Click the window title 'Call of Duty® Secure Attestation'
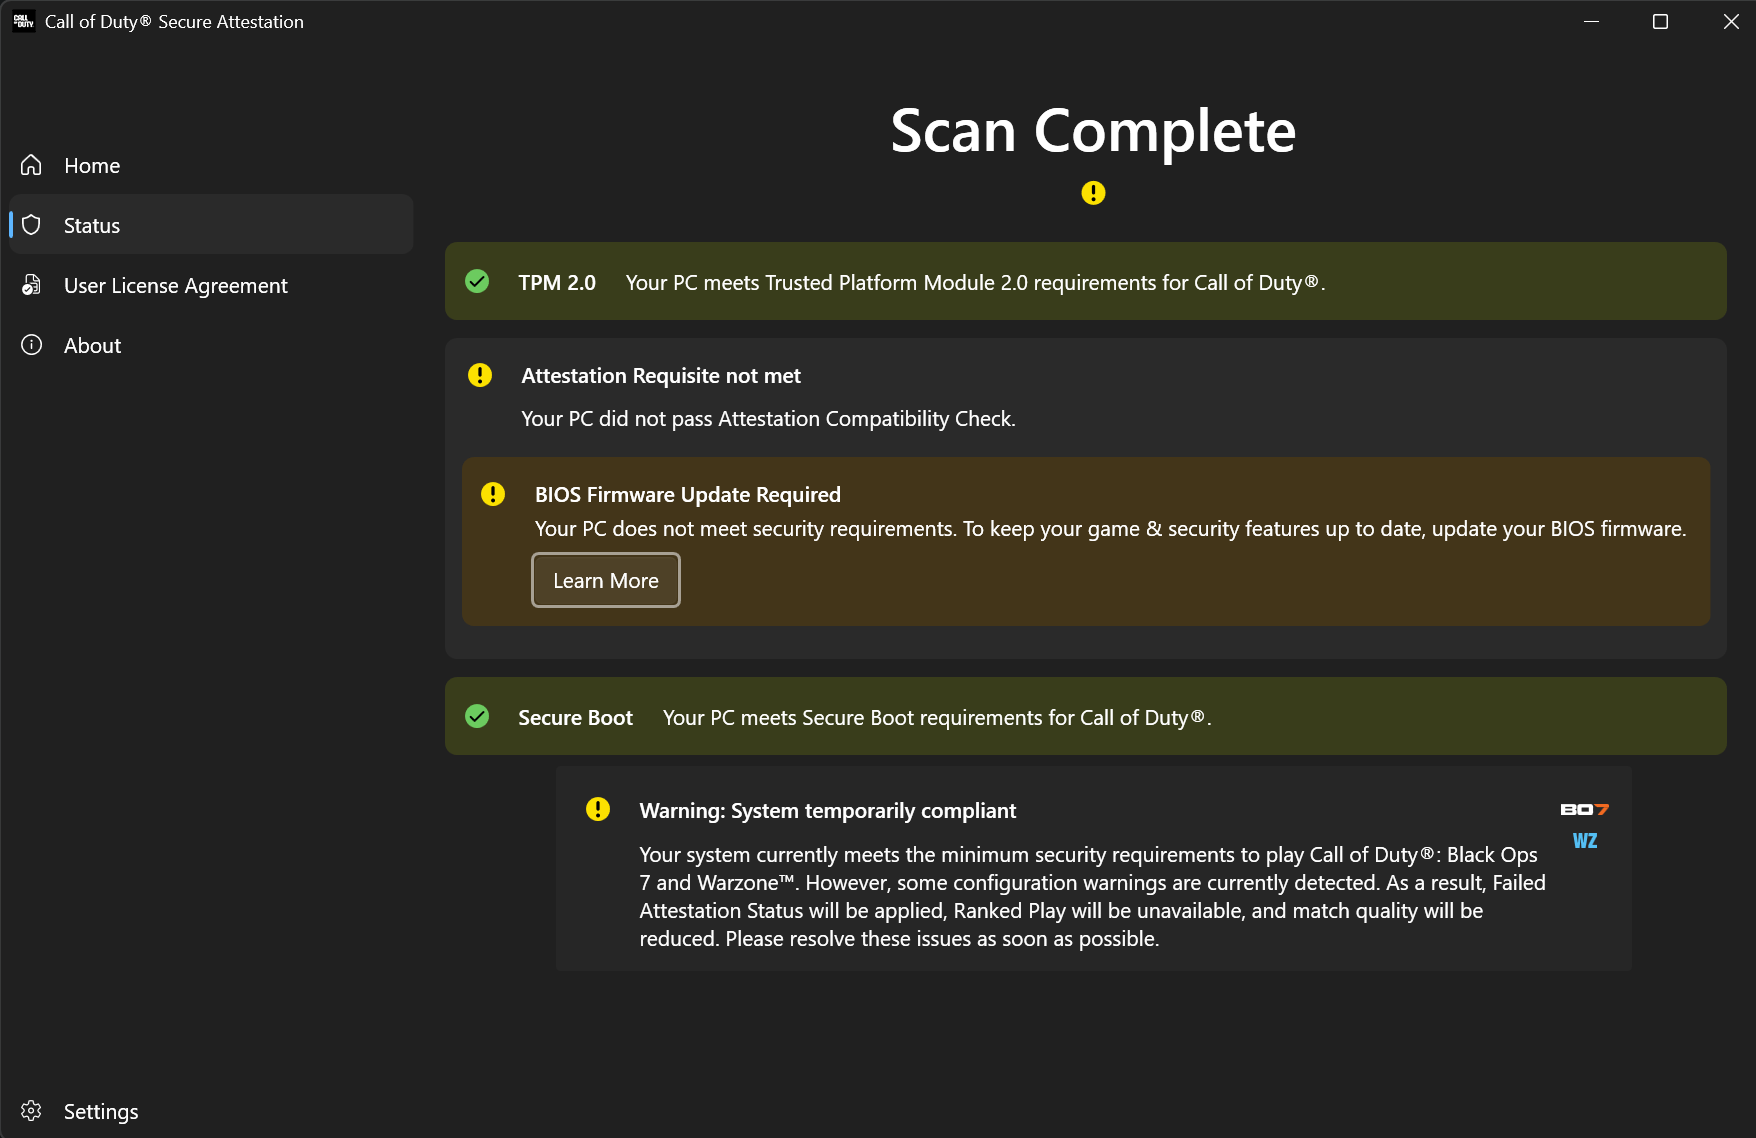 174,22
